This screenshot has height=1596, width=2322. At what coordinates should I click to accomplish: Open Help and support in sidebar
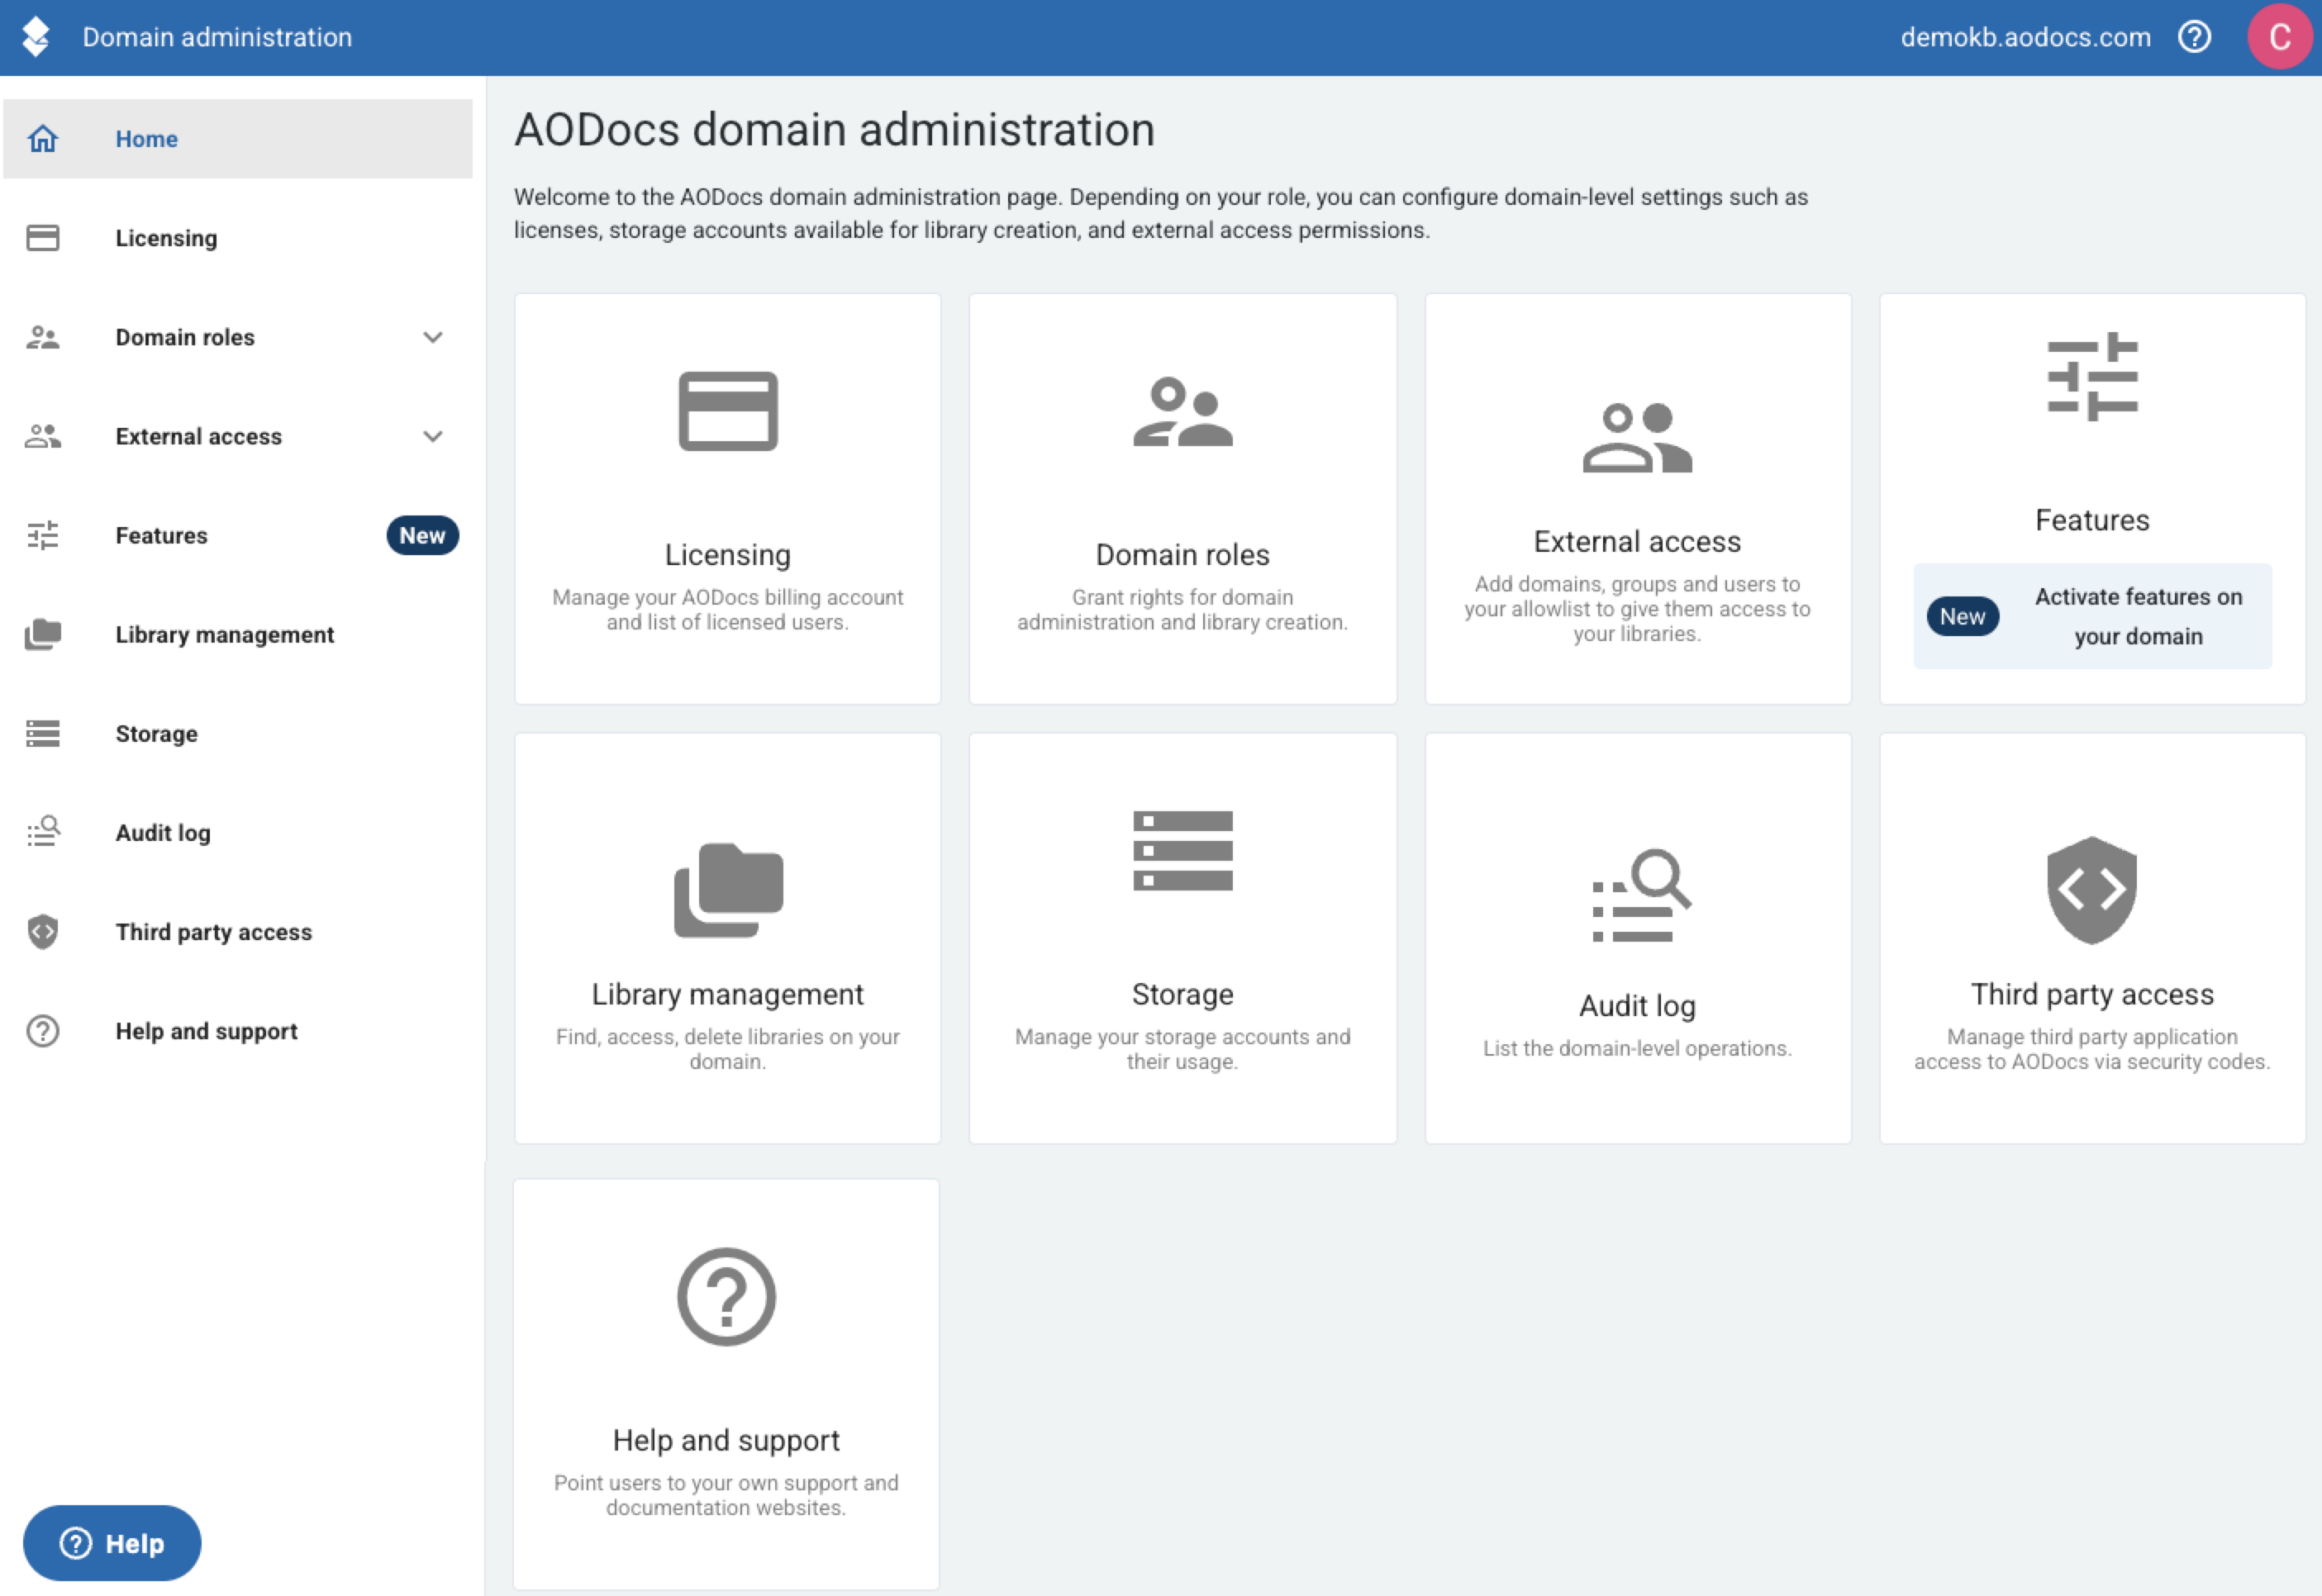pos(238,1030)
